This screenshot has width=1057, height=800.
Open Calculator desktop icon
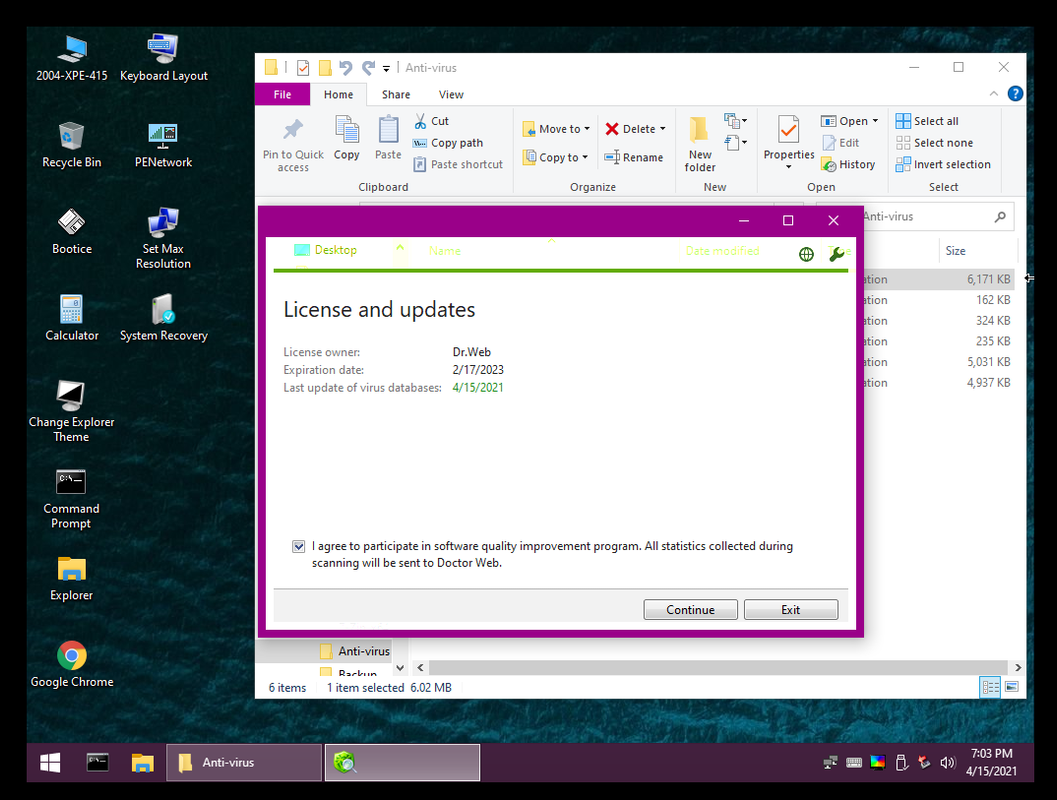tap(71, 317)
